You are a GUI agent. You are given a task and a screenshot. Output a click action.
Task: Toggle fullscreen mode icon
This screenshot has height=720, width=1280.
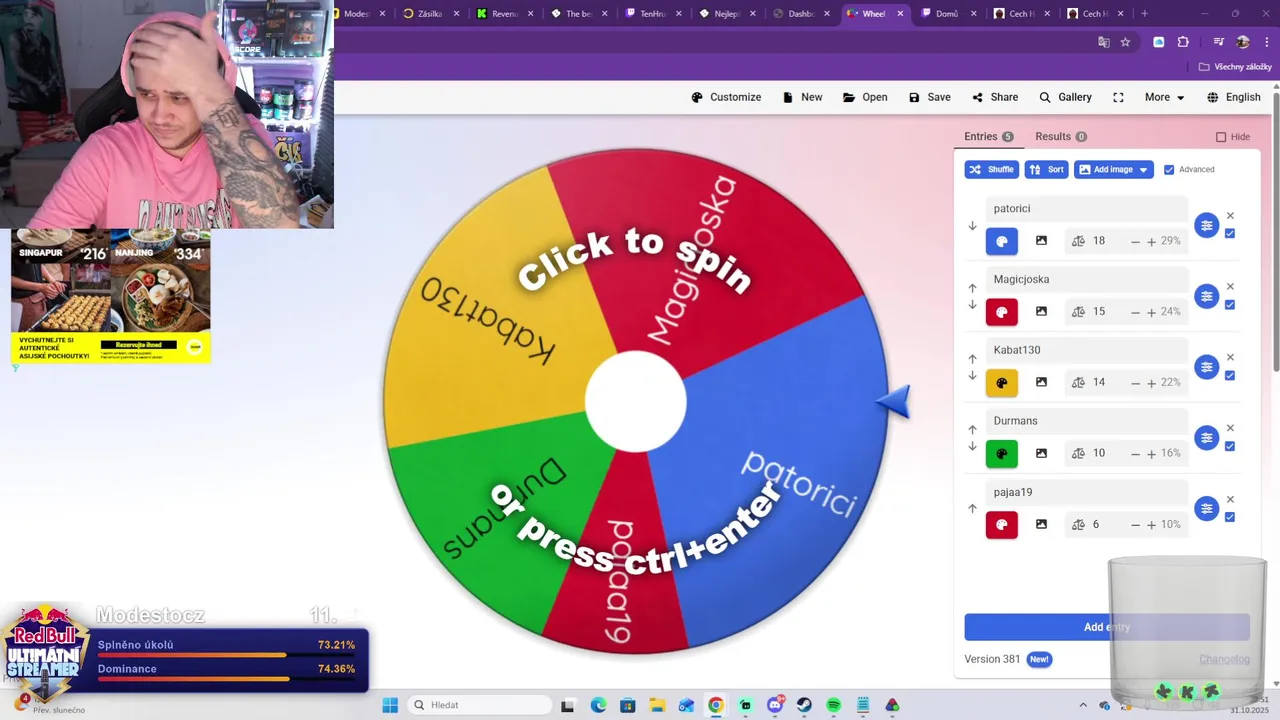click(1118, 97)
